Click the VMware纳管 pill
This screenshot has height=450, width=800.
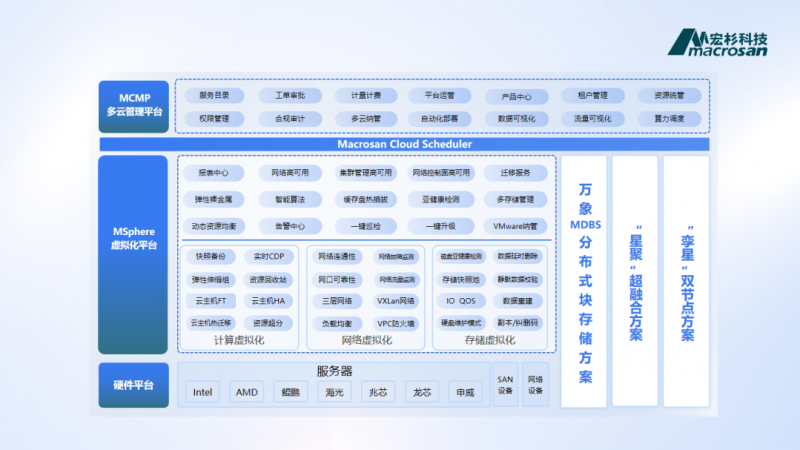(515, 226)
